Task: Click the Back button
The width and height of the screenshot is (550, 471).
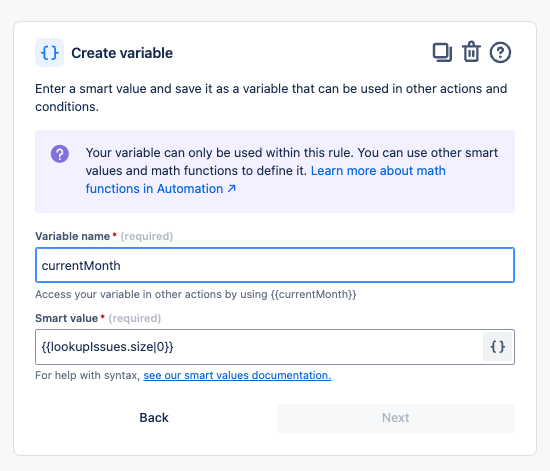Action: pyautogui.click(x=154, y=418)
